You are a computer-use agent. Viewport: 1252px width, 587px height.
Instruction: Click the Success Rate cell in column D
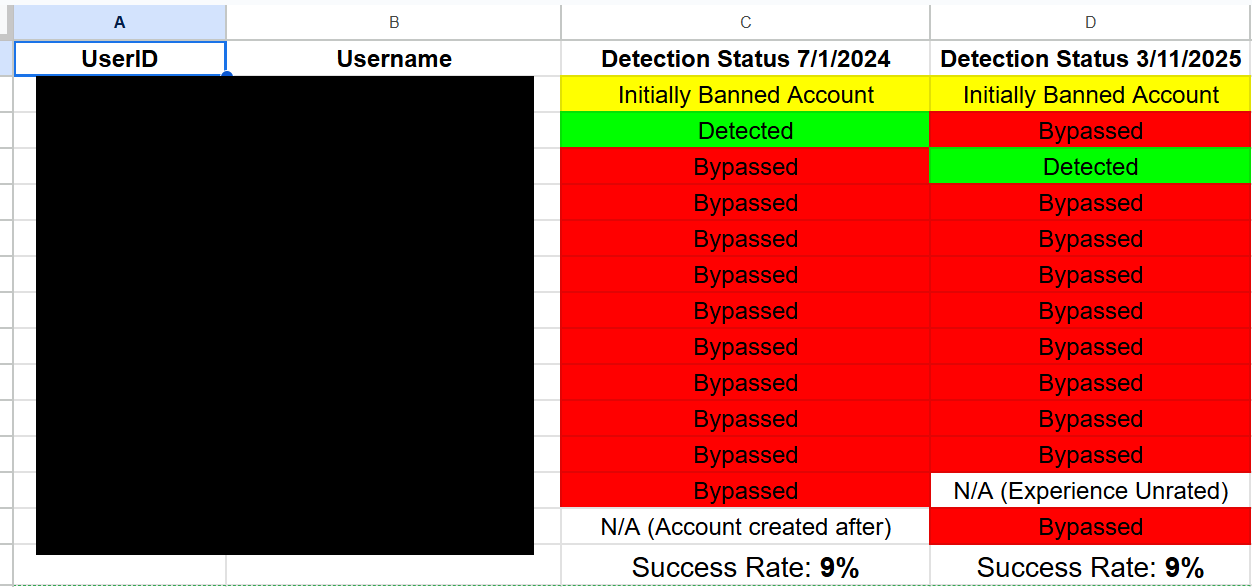1090,567
